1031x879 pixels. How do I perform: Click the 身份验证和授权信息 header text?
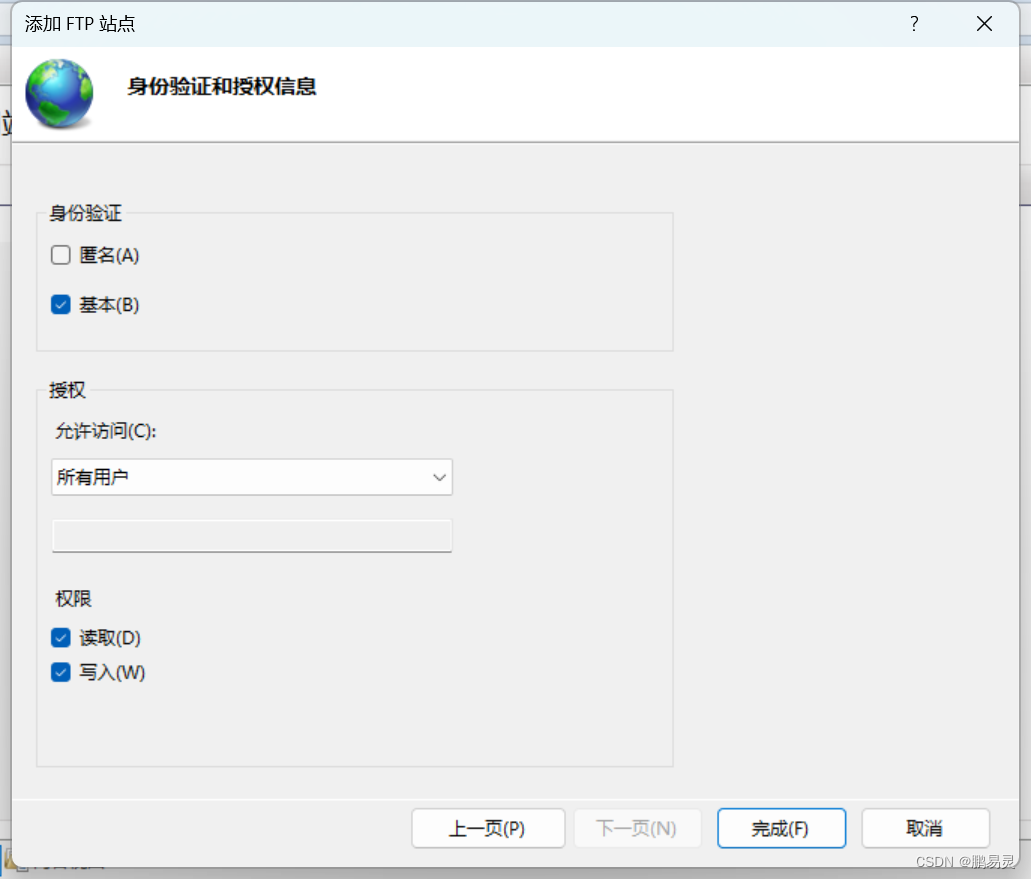pos(221,87)
